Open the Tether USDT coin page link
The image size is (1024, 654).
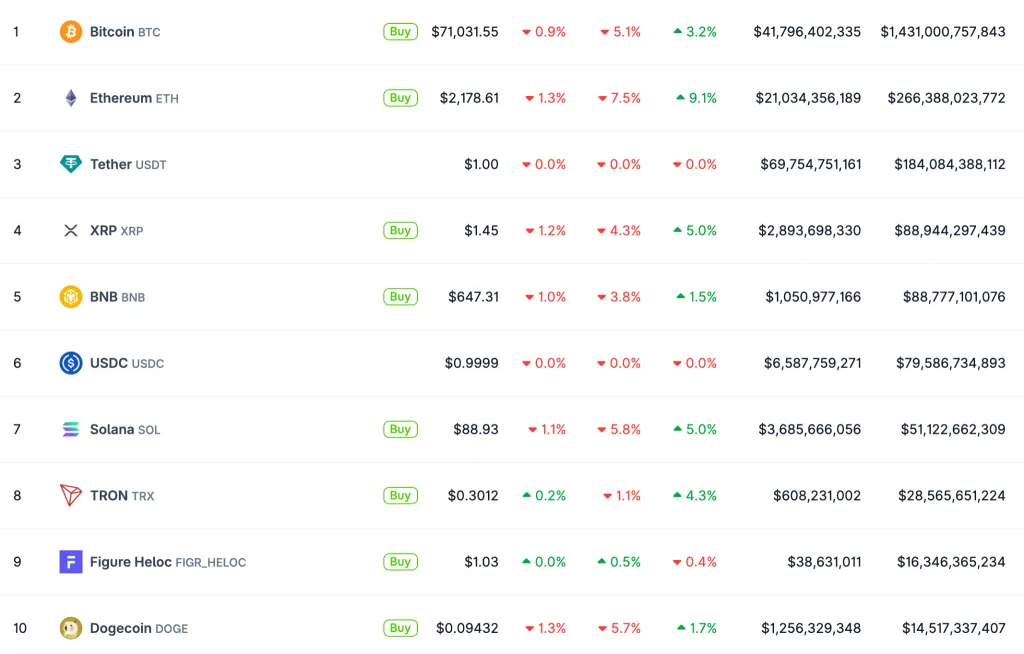128,164
